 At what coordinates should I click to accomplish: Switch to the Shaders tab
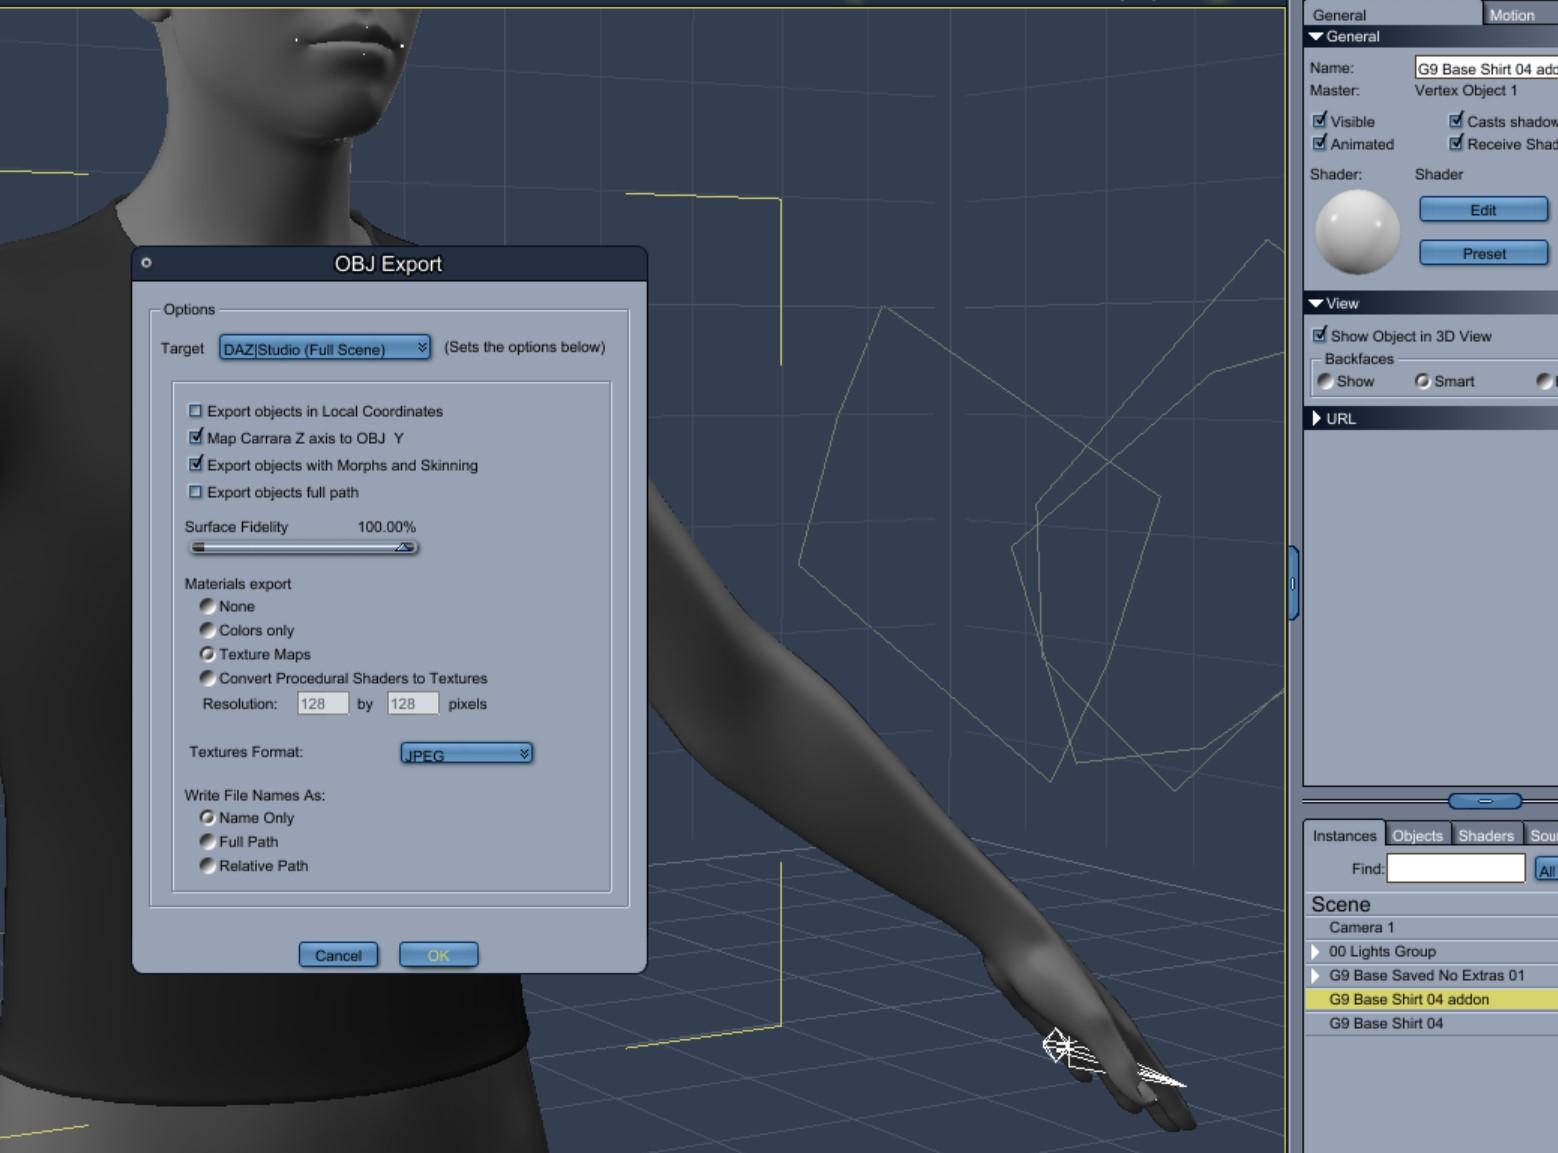coord(1486,836)
